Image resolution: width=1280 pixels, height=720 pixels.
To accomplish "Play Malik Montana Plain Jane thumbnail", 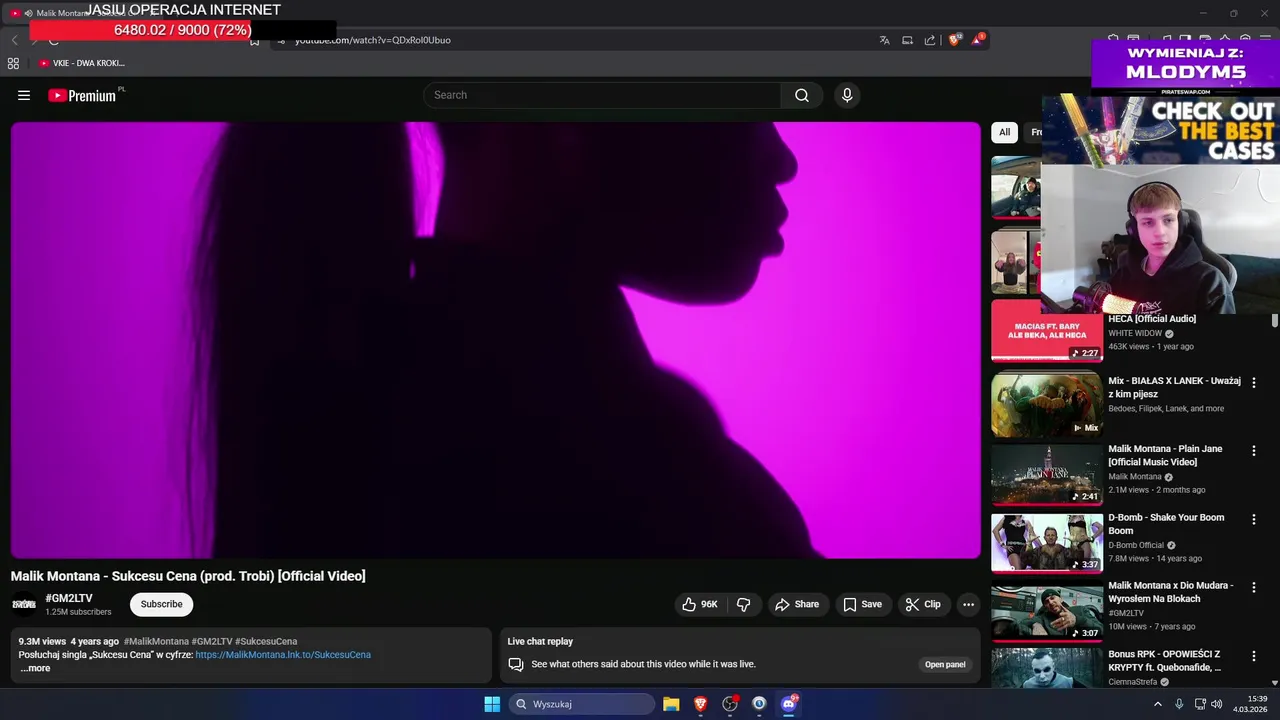I will coord(1047,473).
